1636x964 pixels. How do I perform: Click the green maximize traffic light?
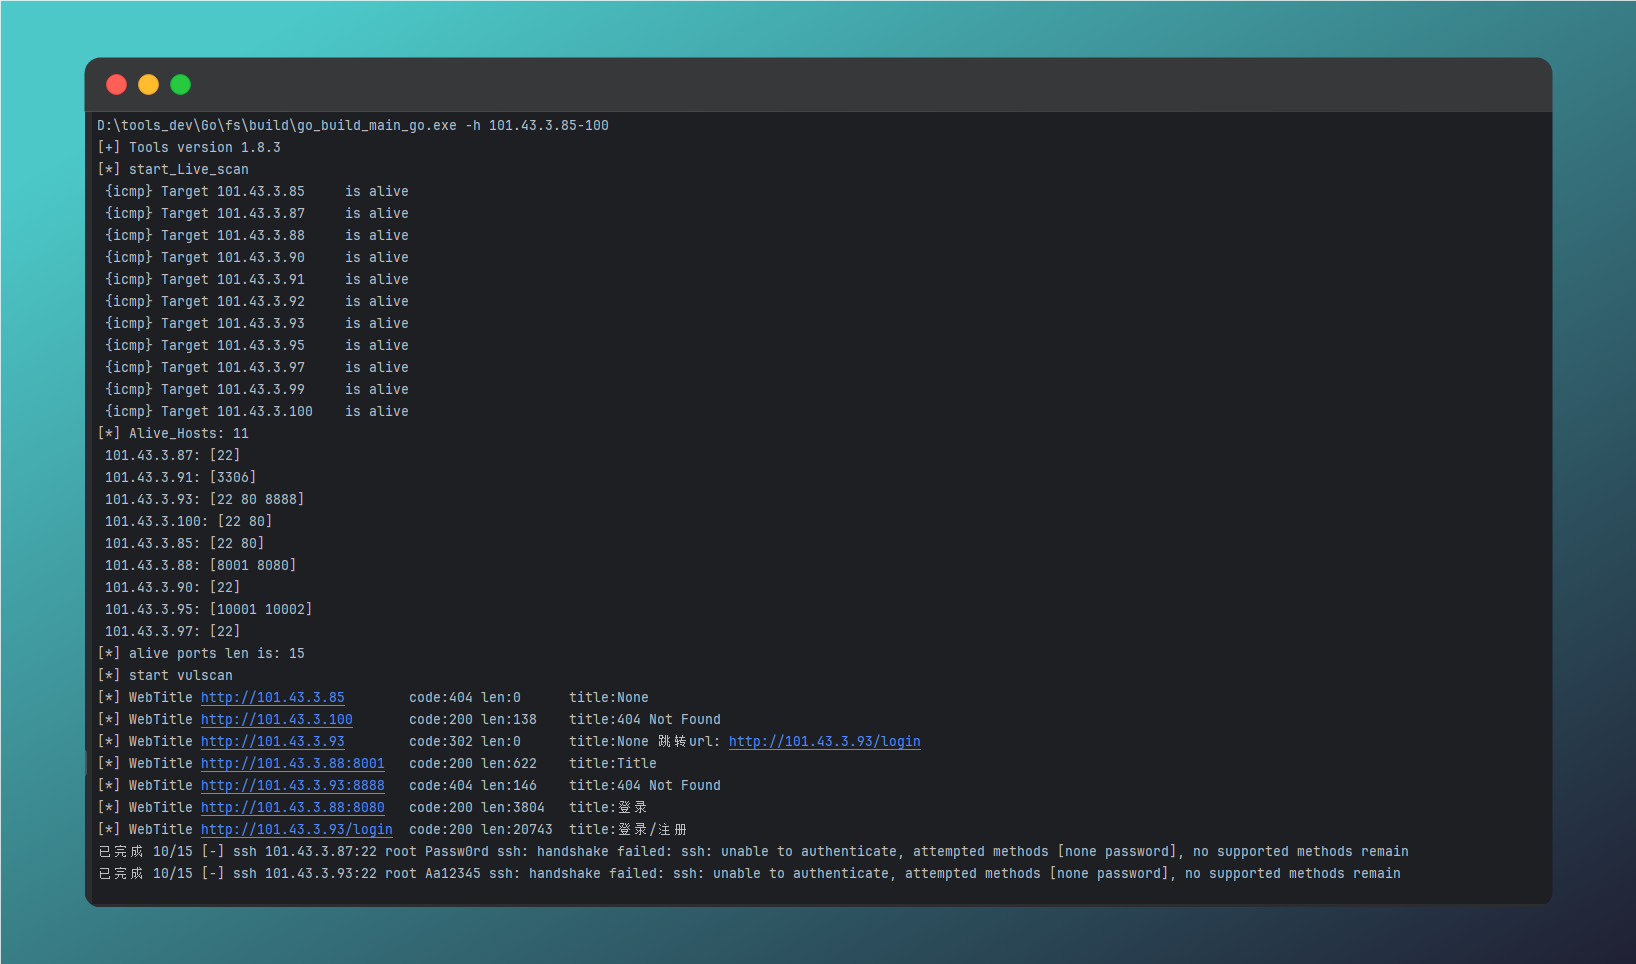pyautogui.click(x=180, y=84)
